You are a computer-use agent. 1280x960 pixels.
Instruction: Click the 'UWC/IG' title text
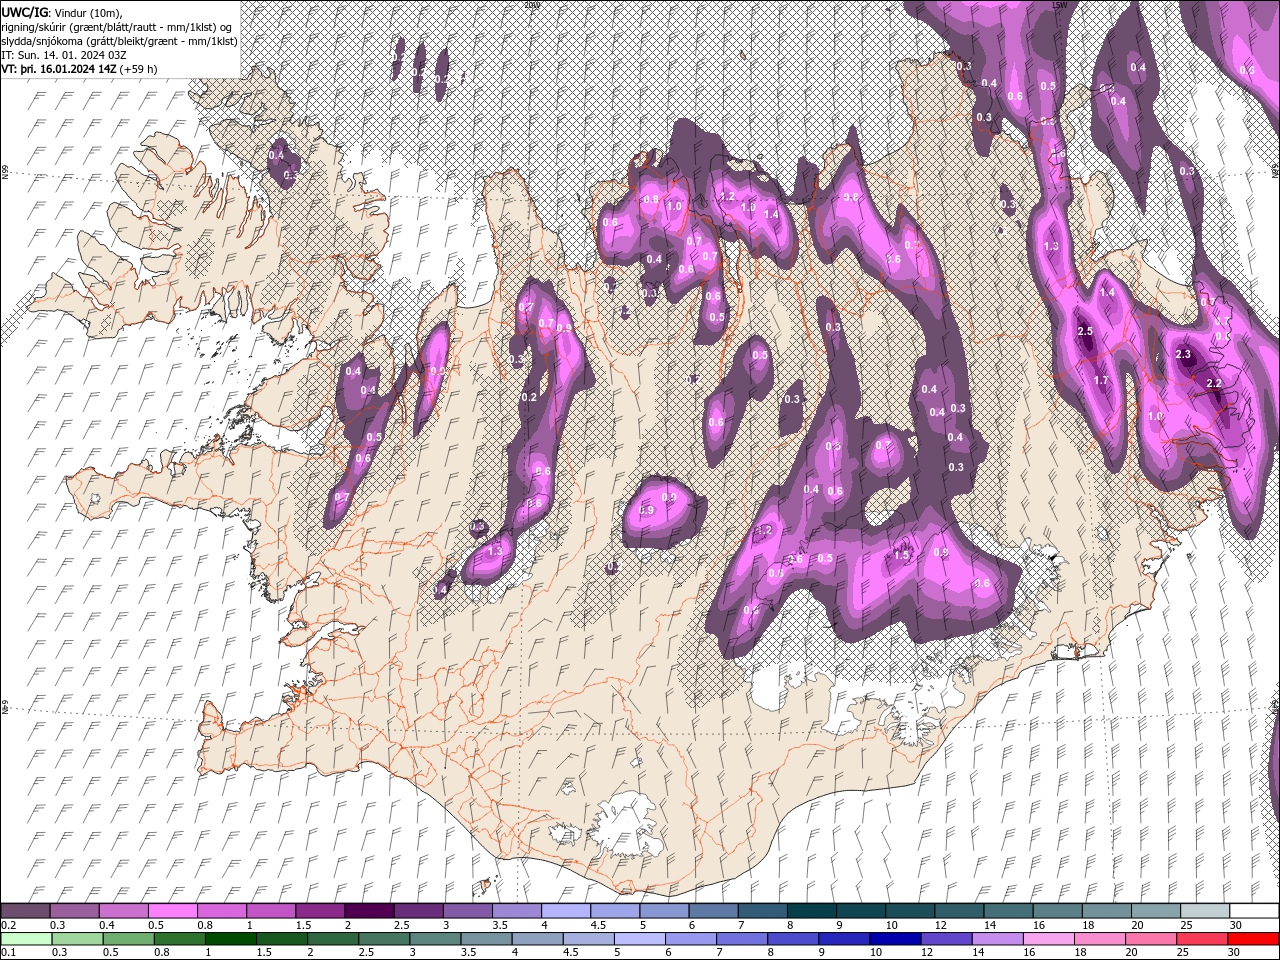pyautogui.click(x=23, y=11)
